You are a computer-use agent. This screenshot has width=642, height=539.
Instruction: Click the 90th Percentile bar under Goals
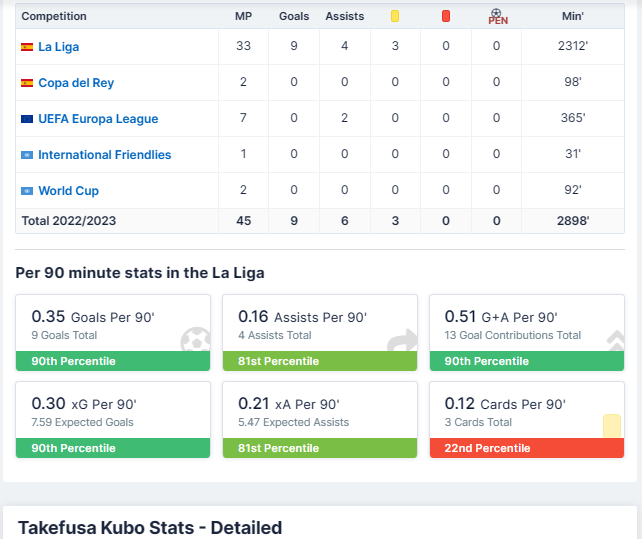(113, 361)
